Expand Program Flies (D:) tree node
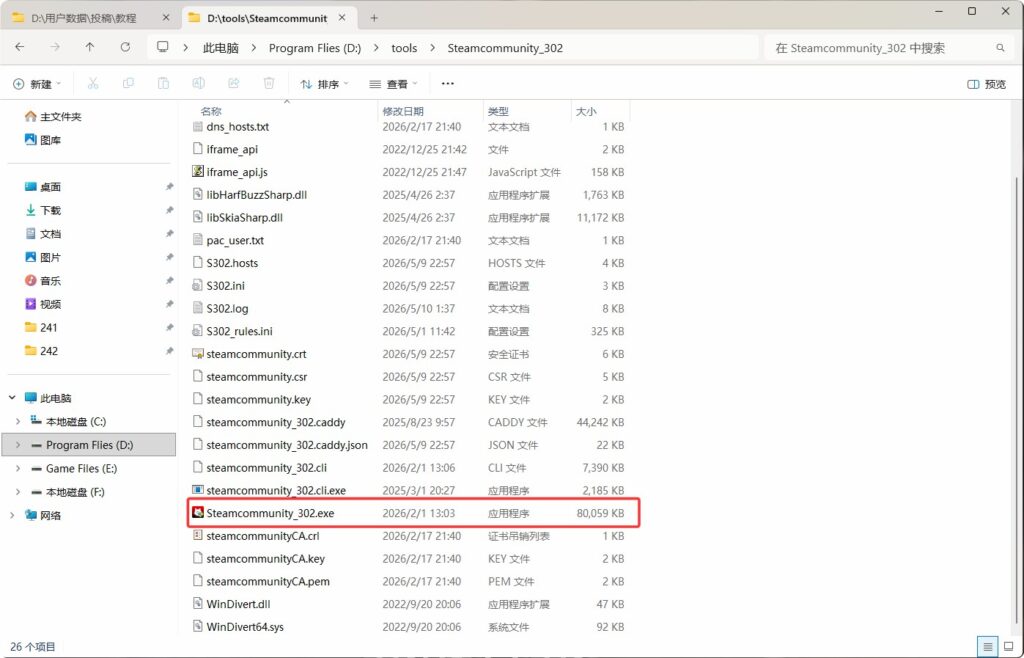 [x=18, y=445]
